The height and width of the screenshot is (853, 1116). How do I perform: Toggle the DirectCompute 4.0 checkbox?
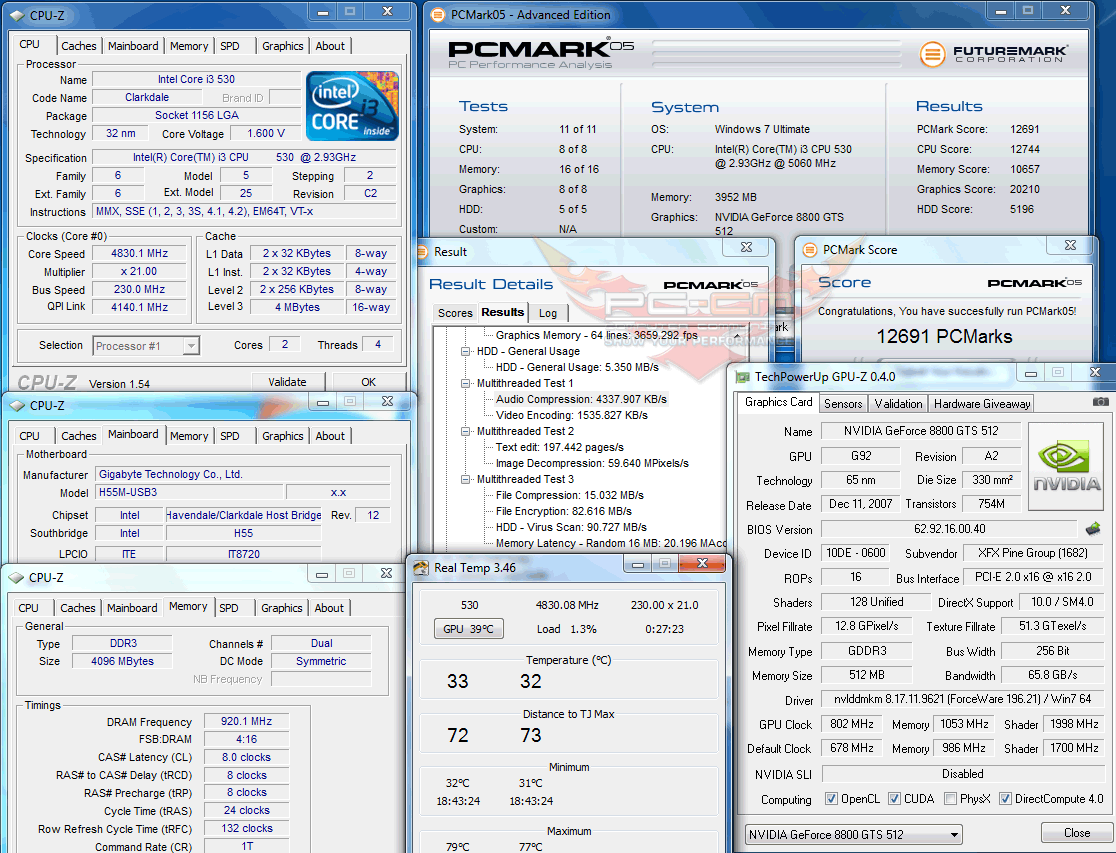(1005, 798)
